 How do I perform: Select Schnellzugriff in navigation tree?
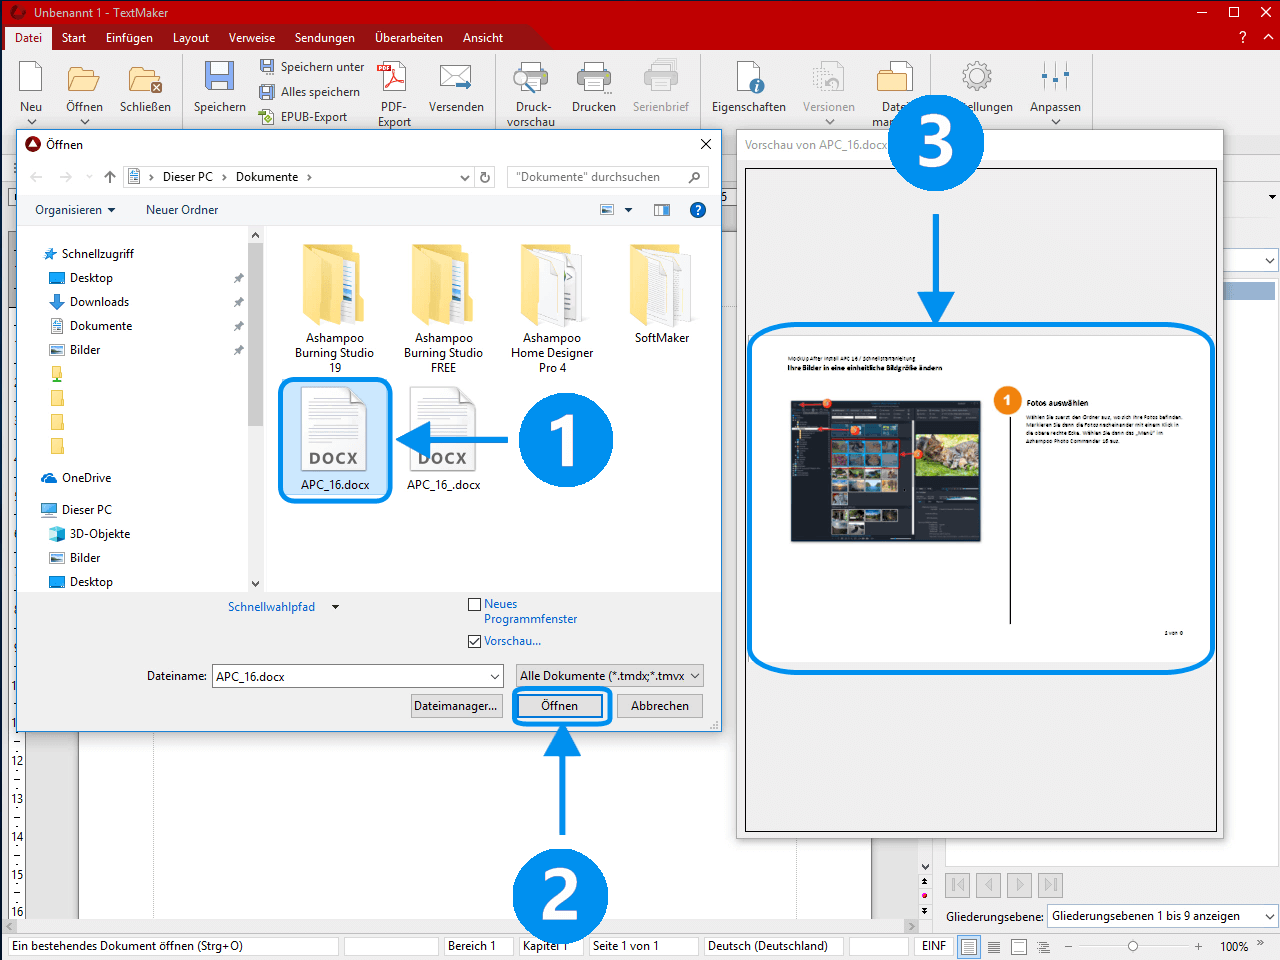97,254
